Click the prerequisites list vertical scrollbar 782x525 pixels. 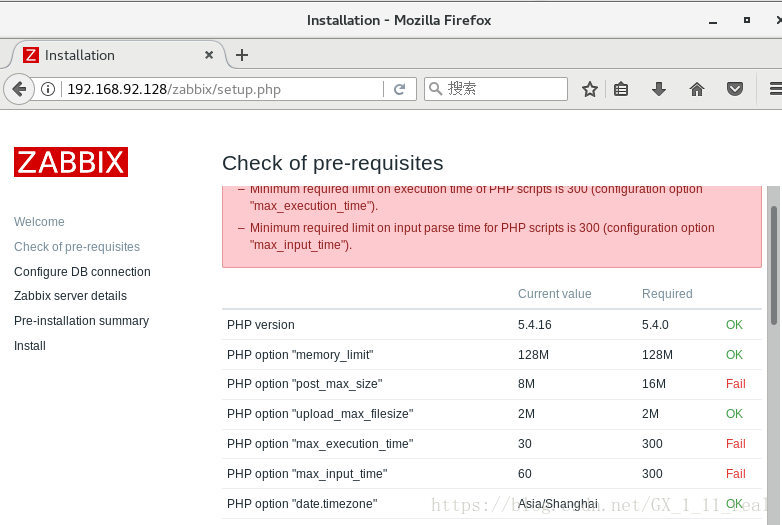[774, 266]
